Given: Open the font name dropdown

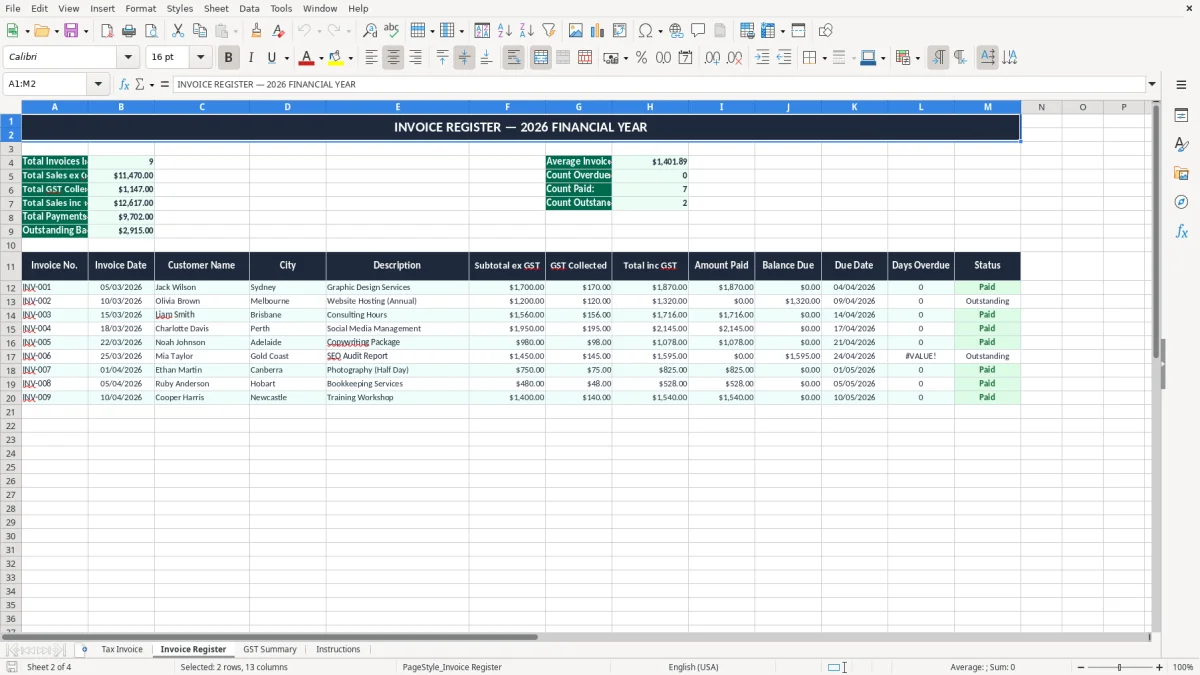Looking at the screenshot, I should pyautogui.click(x=128, y=58).
